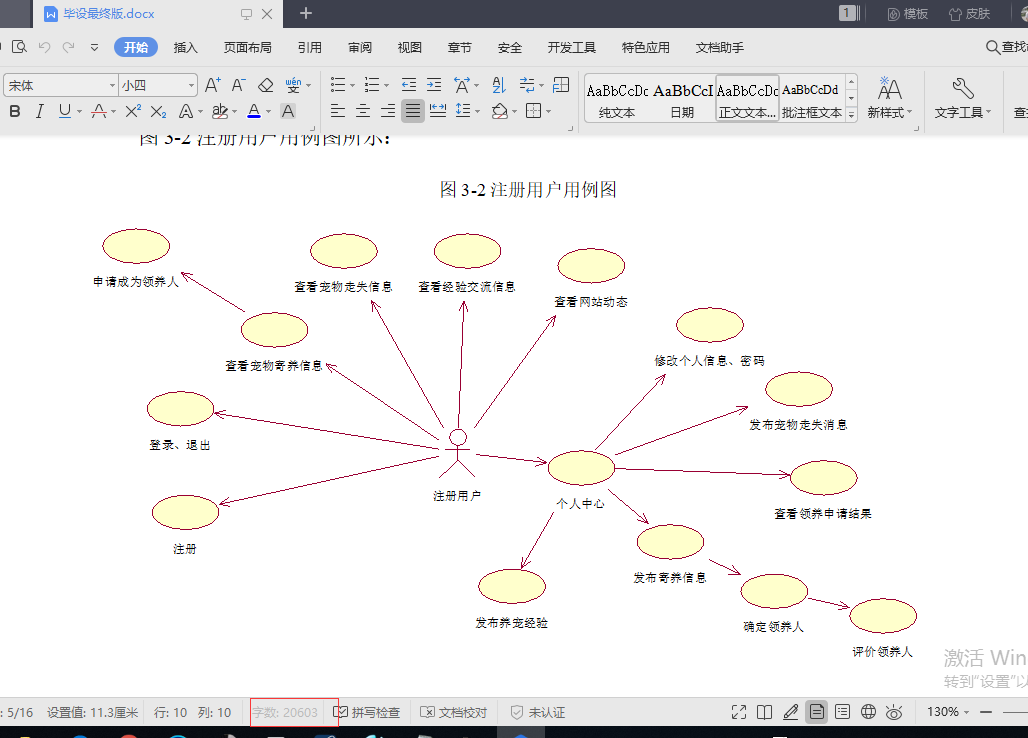The image size is (1028, 738).
Task: Click the font color A button
Action: point(254,111)
